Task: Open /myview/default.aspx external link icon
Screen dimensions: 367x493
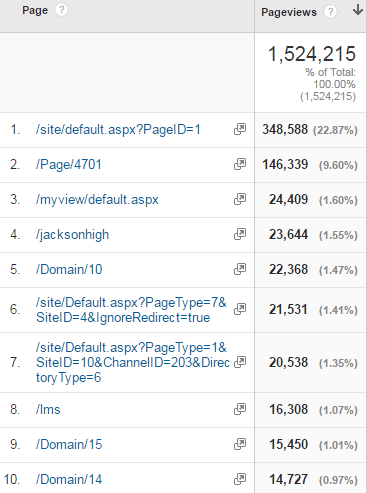Action: [240, 199]
